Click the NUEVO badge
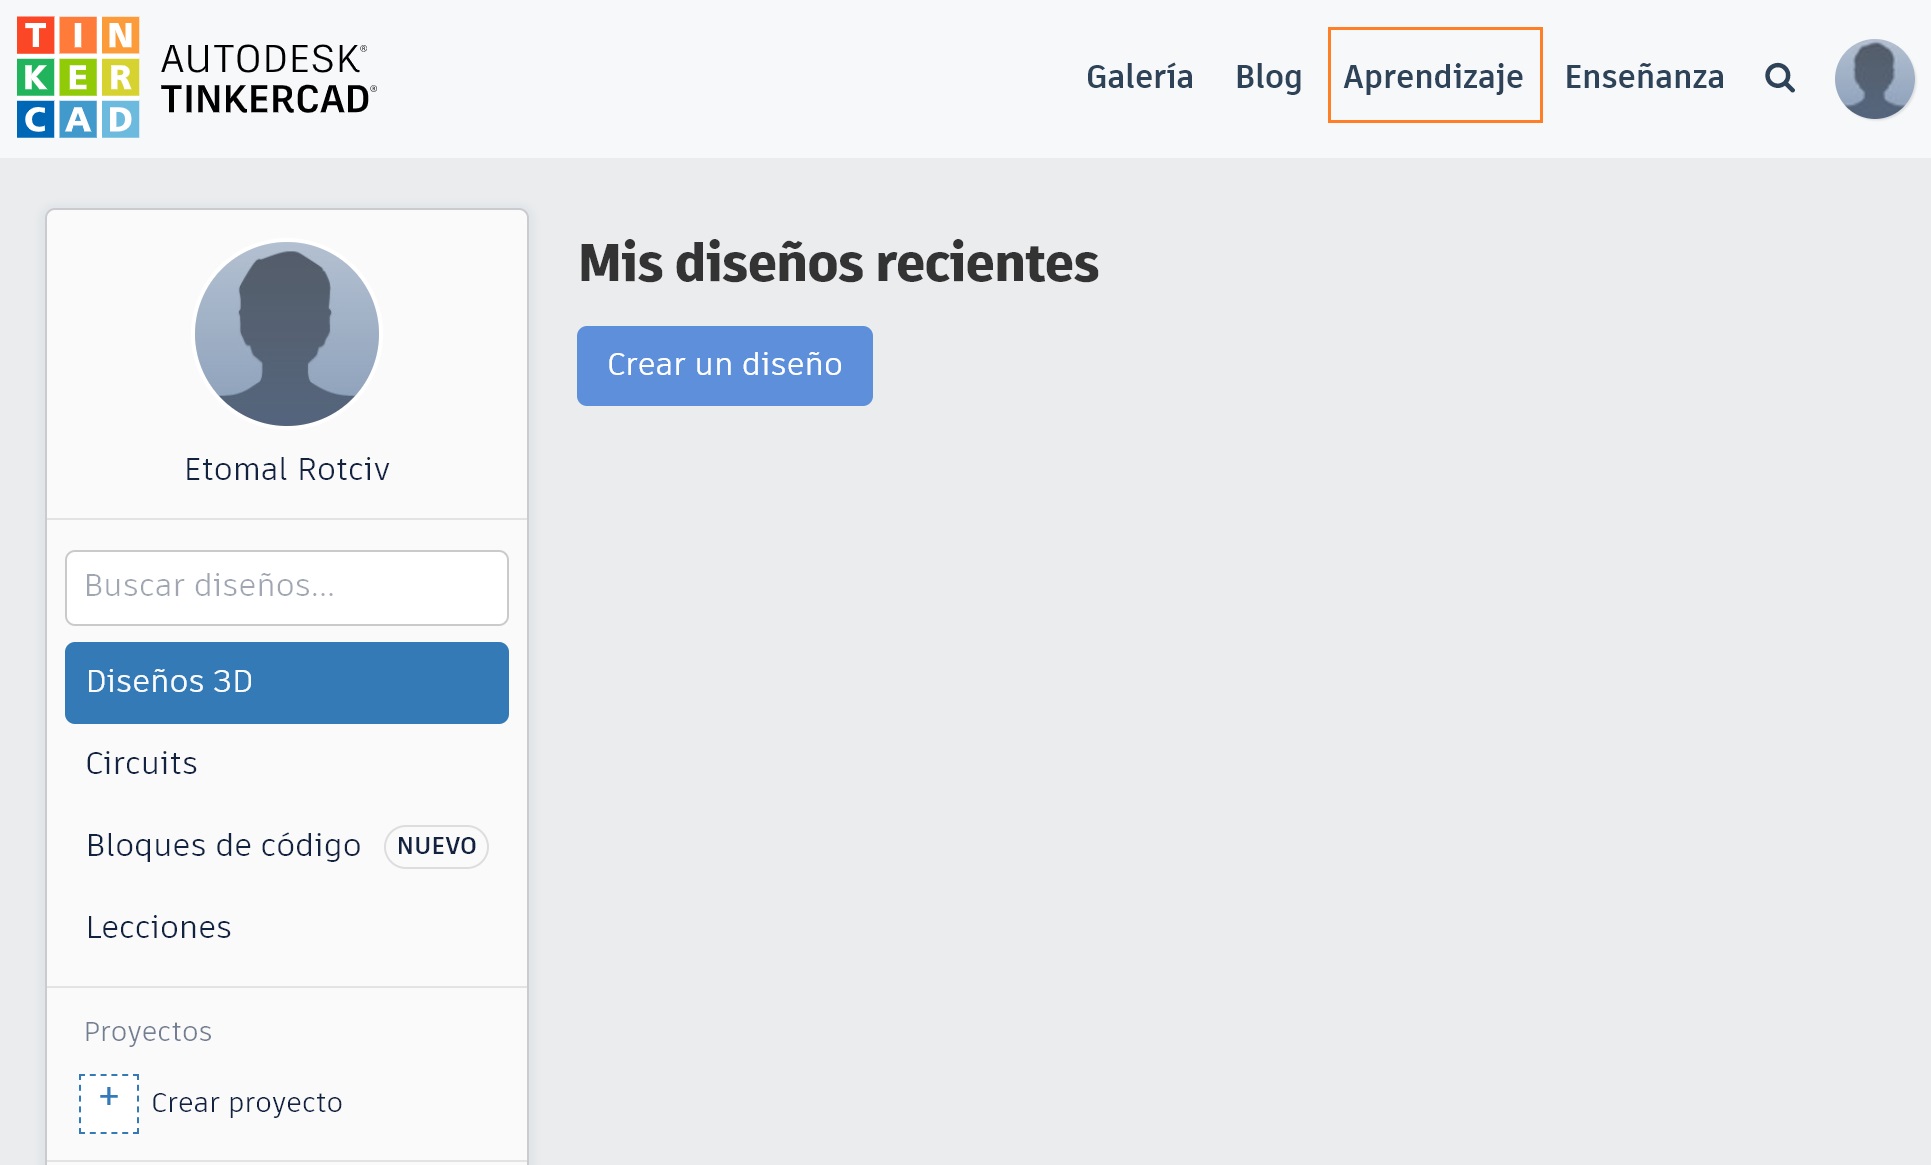This screenshot has width=1931, height=1165. tap(436, 846)
